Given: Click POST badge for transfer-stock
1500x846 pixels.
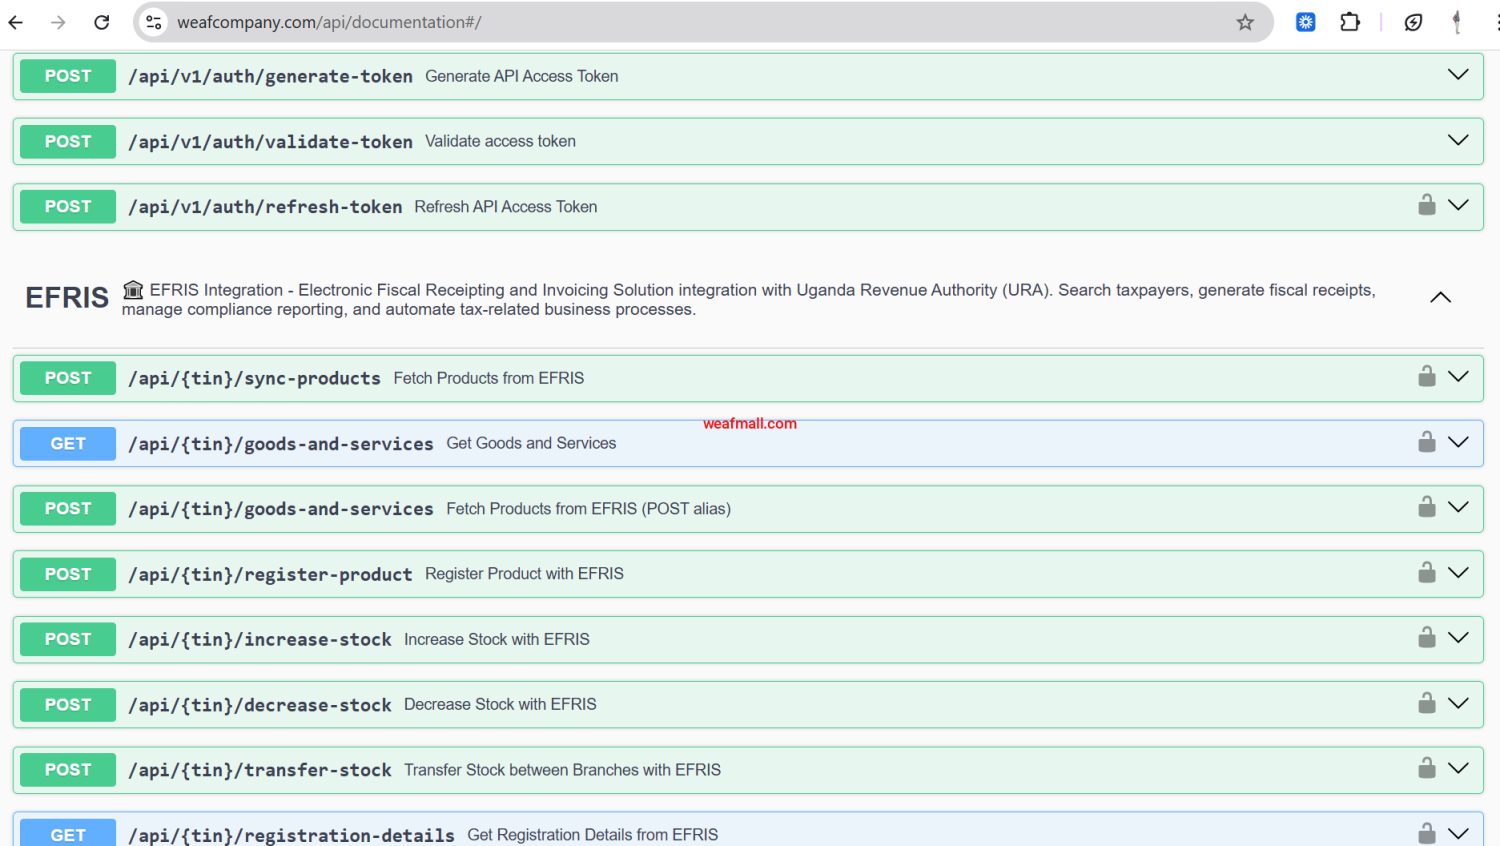Looking at the screenshot, I should [68, 769].
